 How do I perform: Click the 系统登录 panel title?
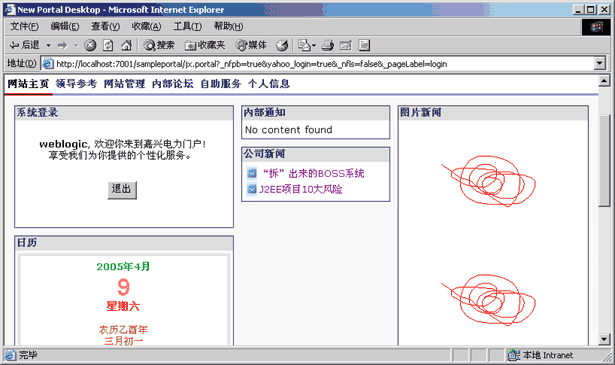pyautogui.click(x=37, y=113)
